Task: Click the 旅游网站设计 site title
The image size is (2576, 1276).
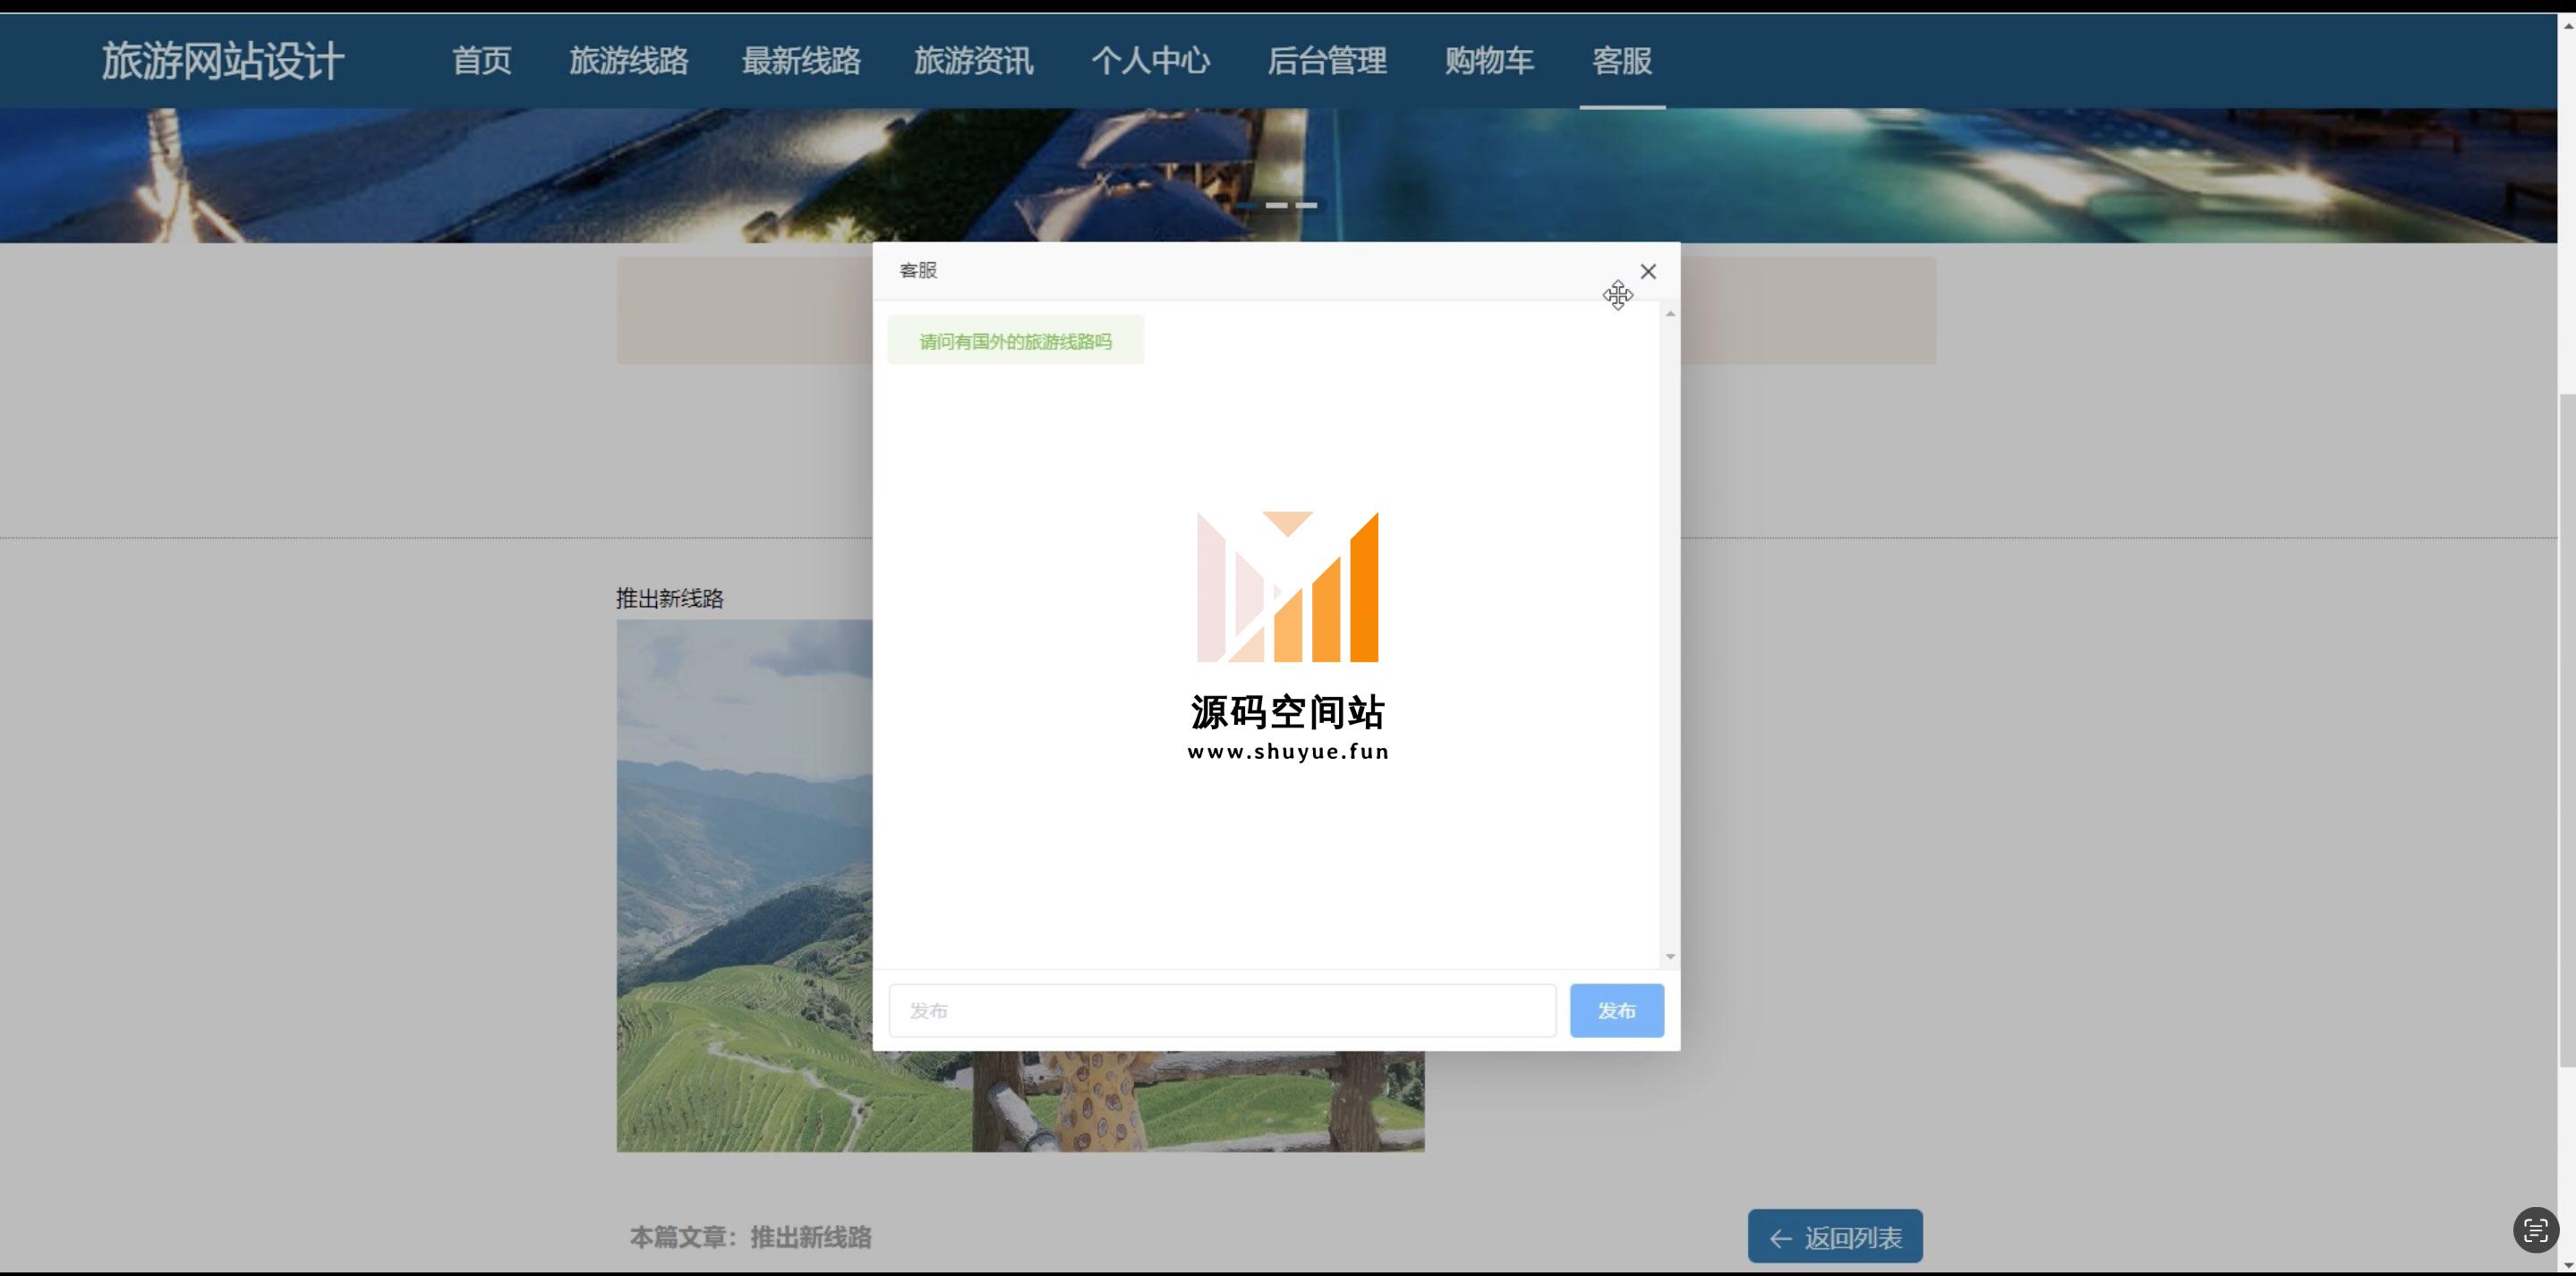Action: [223, 61]
